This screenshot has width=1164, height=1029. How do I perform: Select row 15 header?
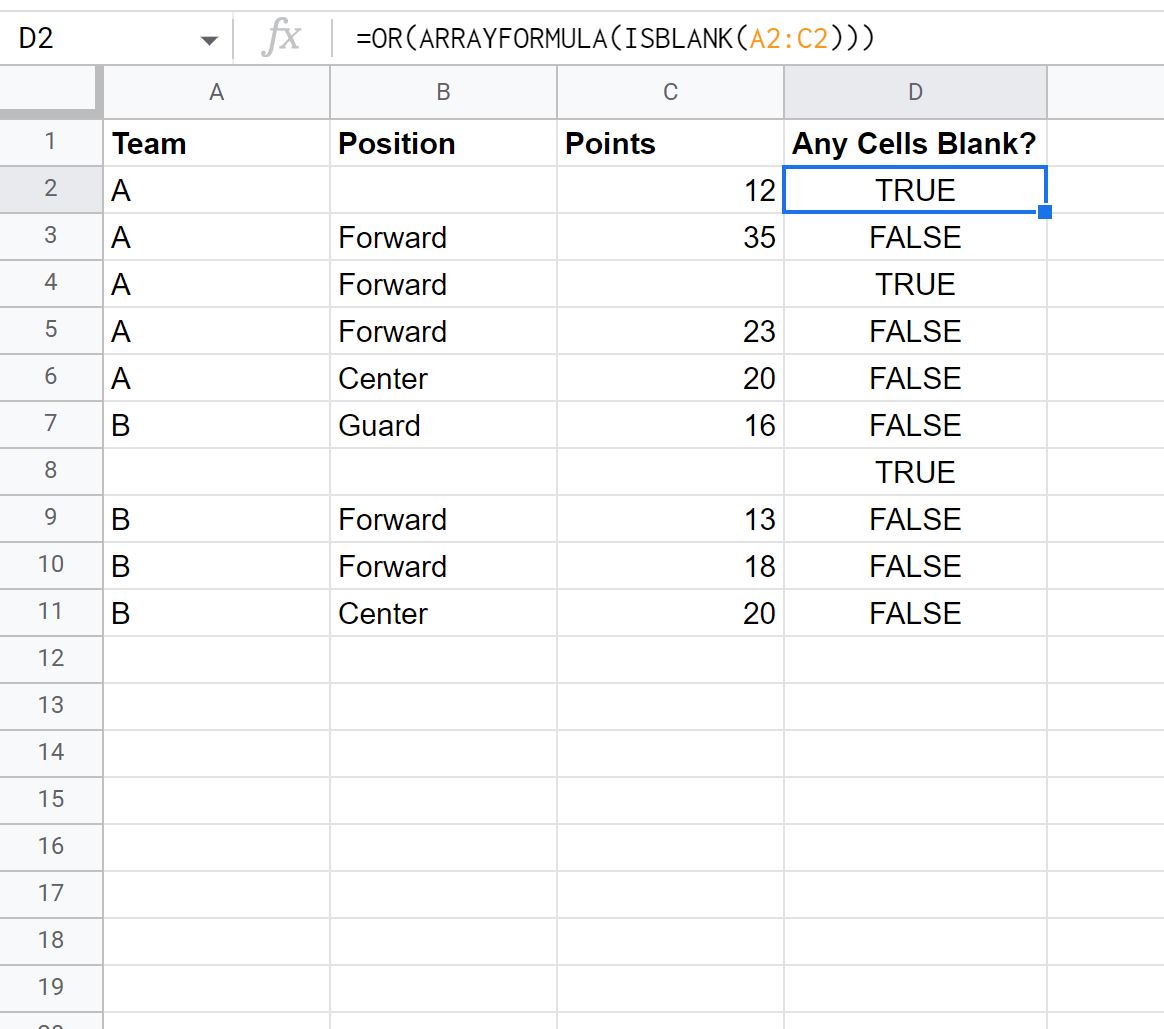[x=50, y=800]
